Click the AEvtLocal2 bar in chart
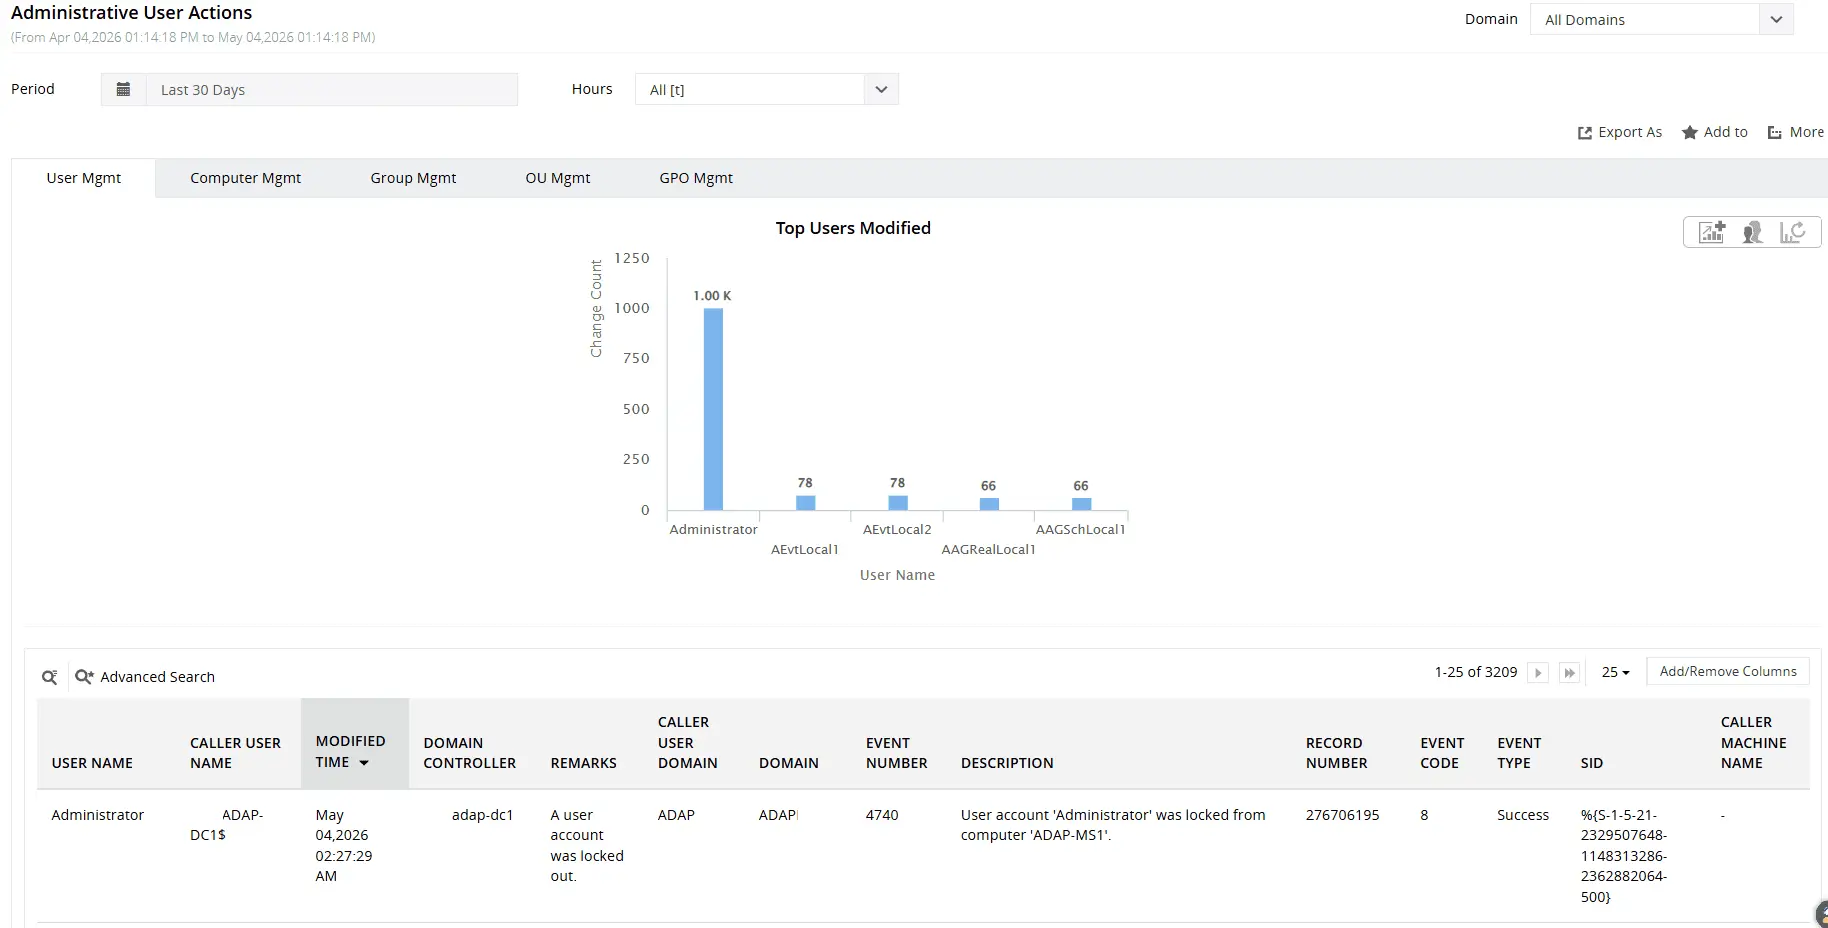This screenshot has width=1828, height=928. point(898,502)
